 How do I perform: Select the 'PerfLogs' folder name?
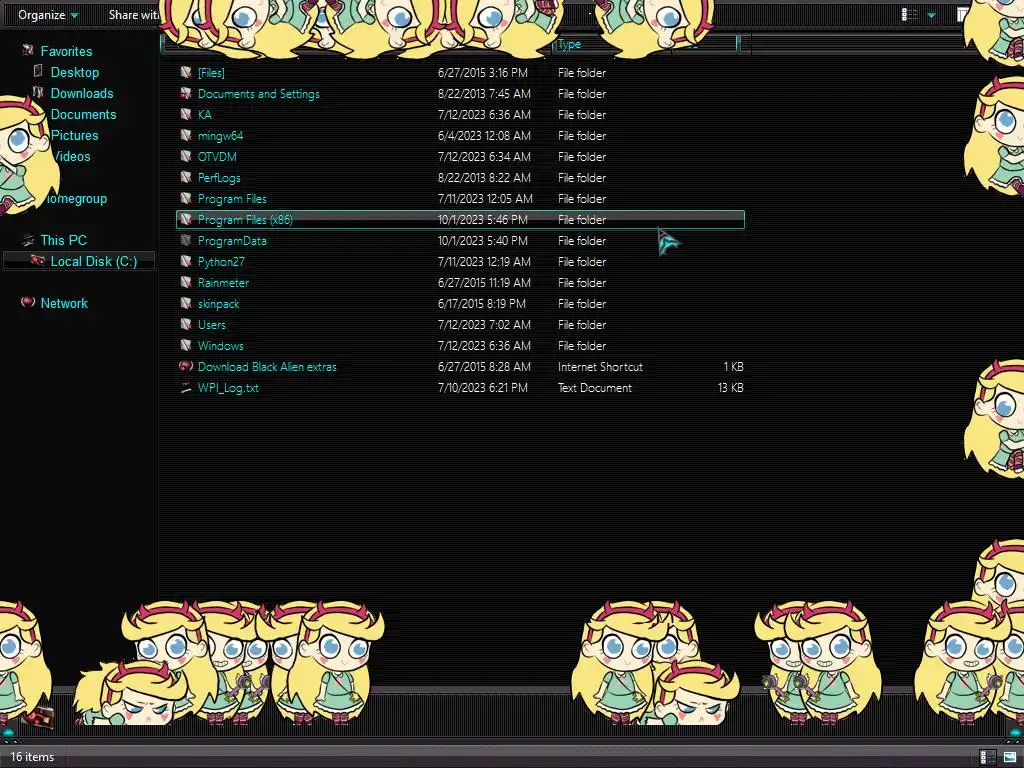pos(219,178)
